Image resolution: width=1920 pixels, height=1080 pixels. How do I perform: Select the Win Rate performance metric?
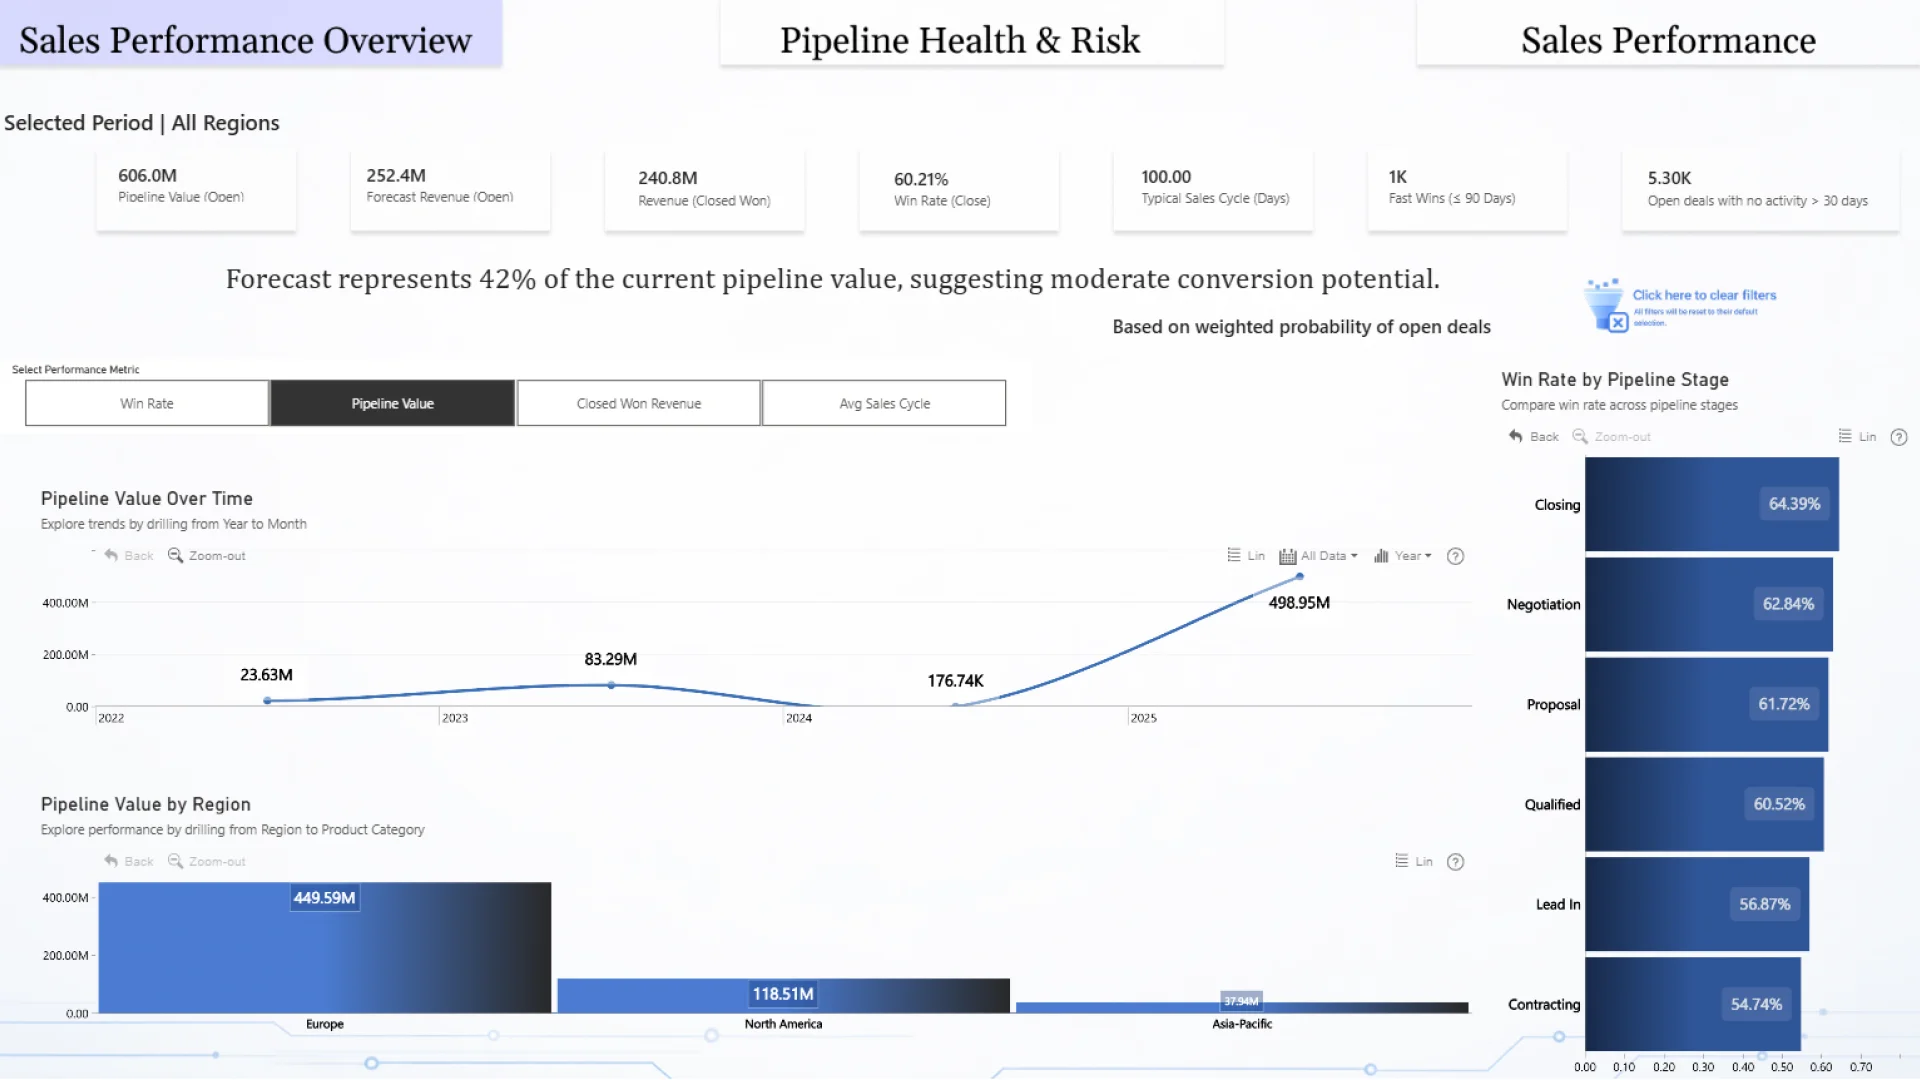(147, 403)
